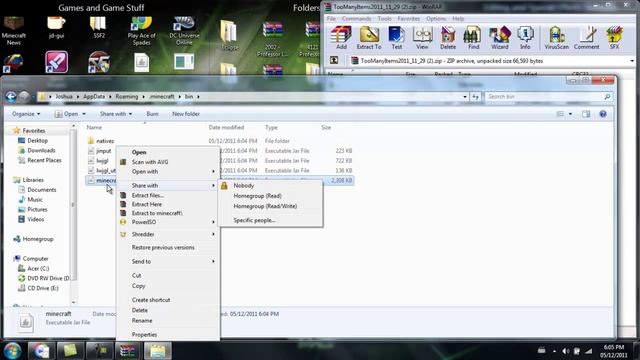Expand the address bar history dropdown
The image size is (640, 360).
pos(465,97)
